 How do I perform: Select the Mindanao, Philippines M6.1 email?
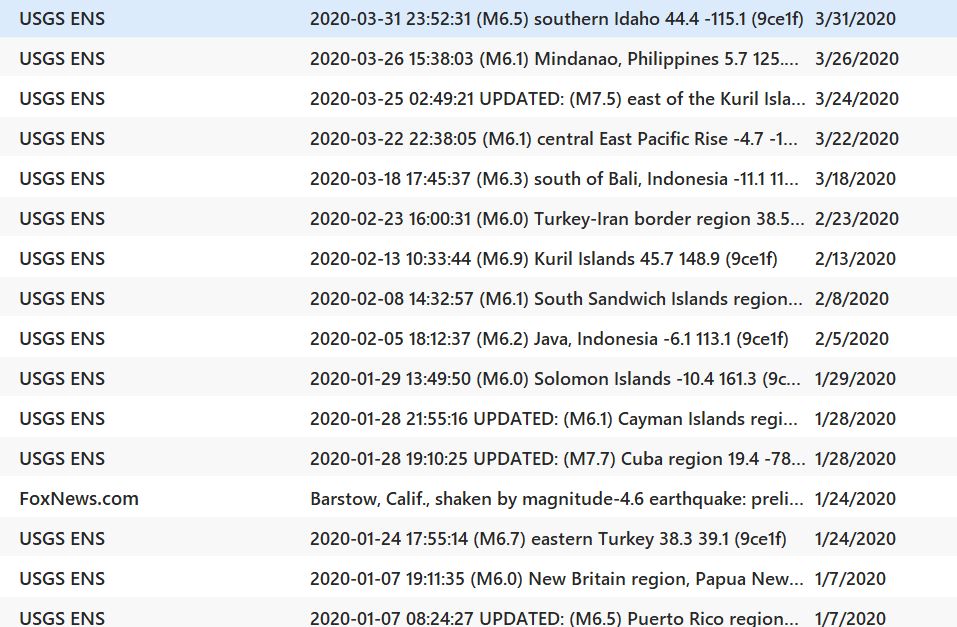point(556,59)
